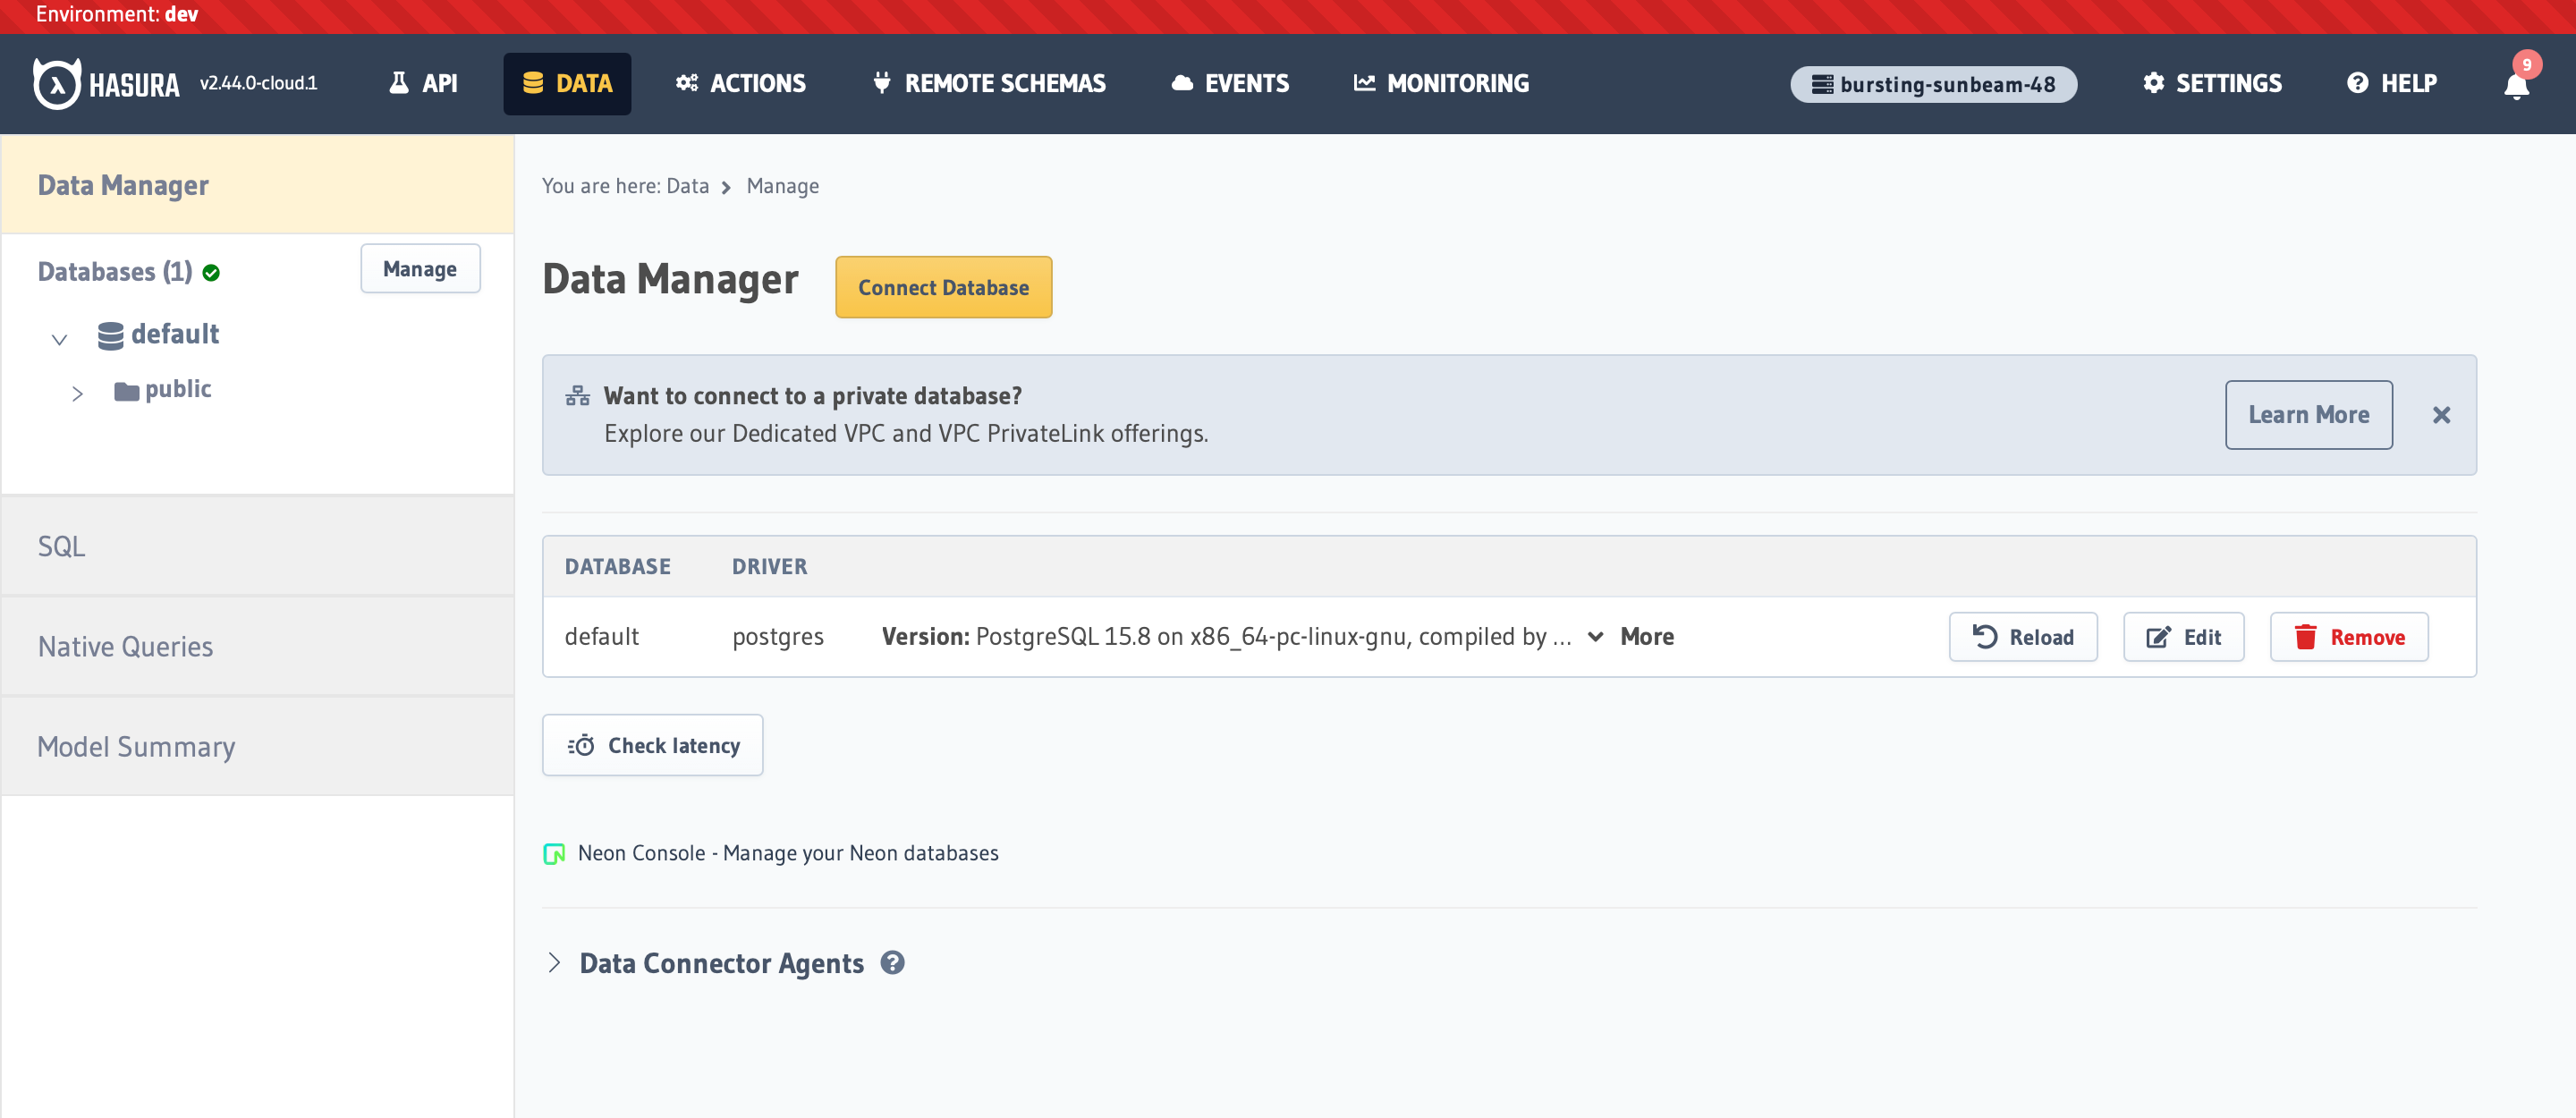Expand Data Connector Agents section

(x=555, y=962)
